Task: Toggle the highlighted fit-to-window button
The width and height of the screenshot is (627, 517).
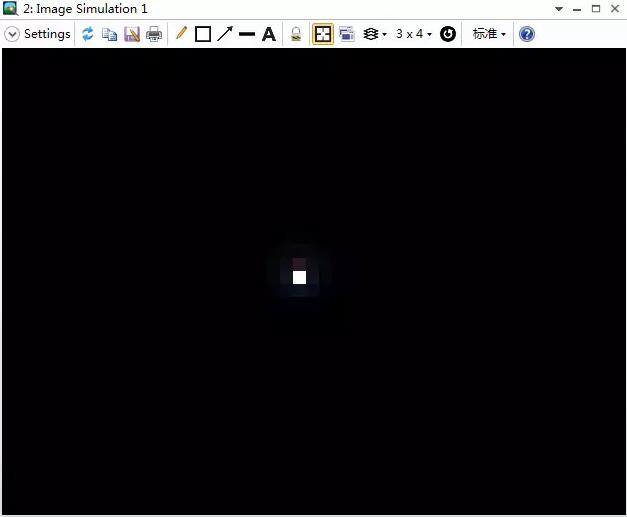Action: (x=323, y=34)
